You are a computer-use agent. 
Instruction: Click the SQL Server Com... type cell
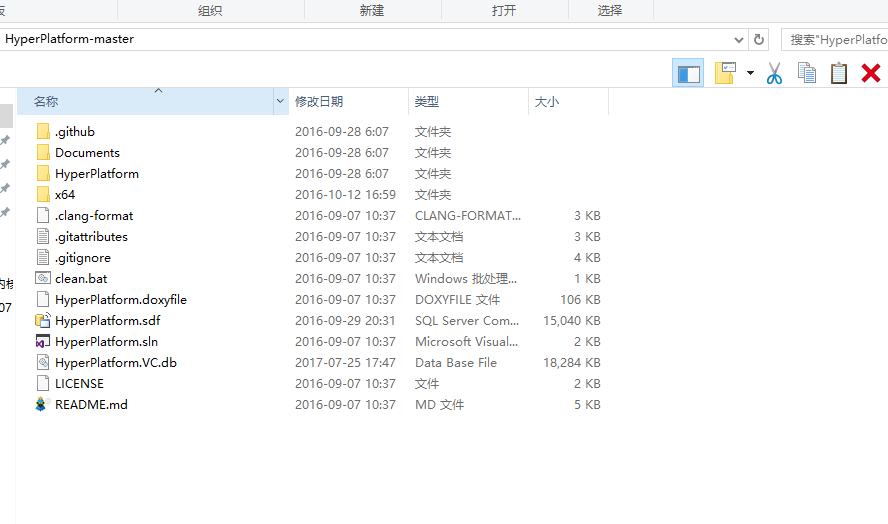point(467,321)
